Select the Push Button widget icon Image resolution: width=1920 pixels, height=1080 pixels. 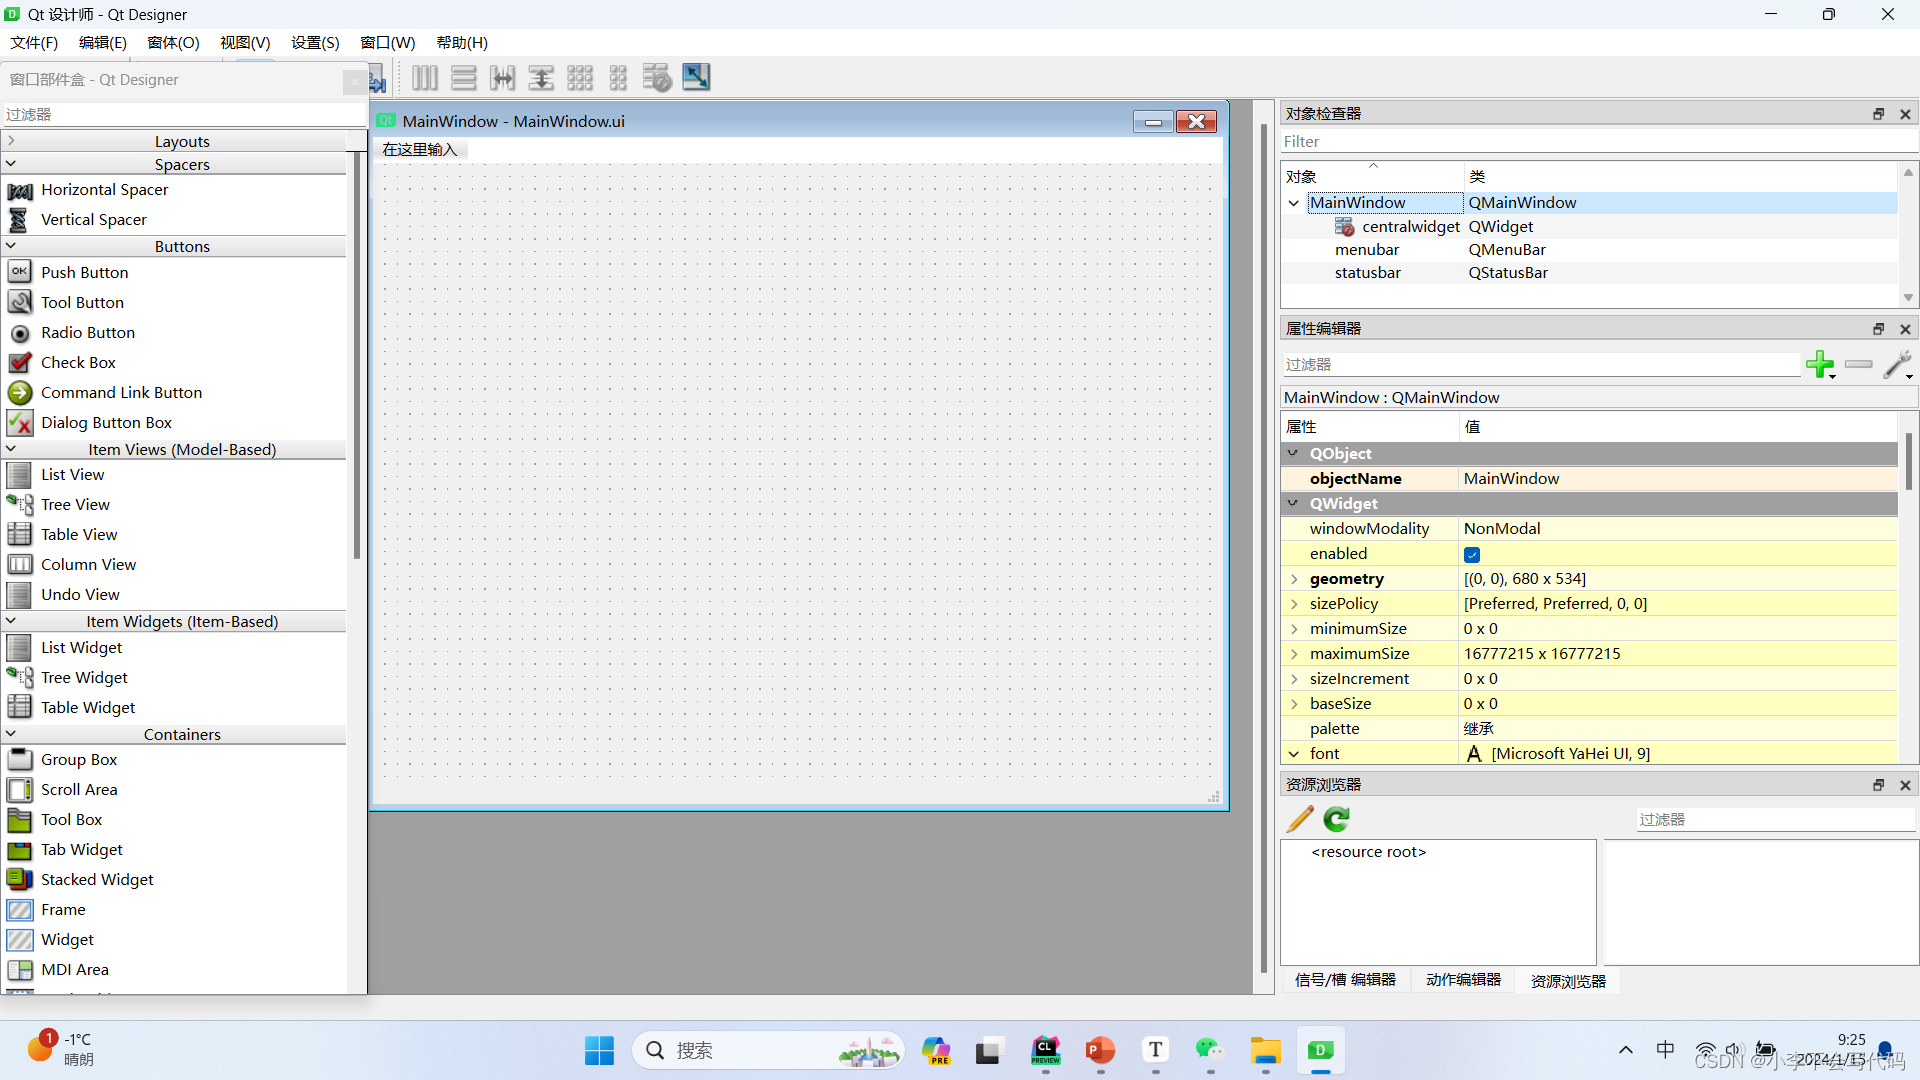(20, 272)
